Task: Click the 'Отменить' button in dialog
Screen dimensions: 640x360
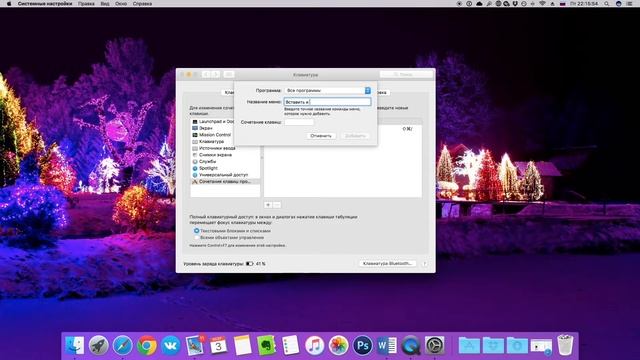Action: 321,136
